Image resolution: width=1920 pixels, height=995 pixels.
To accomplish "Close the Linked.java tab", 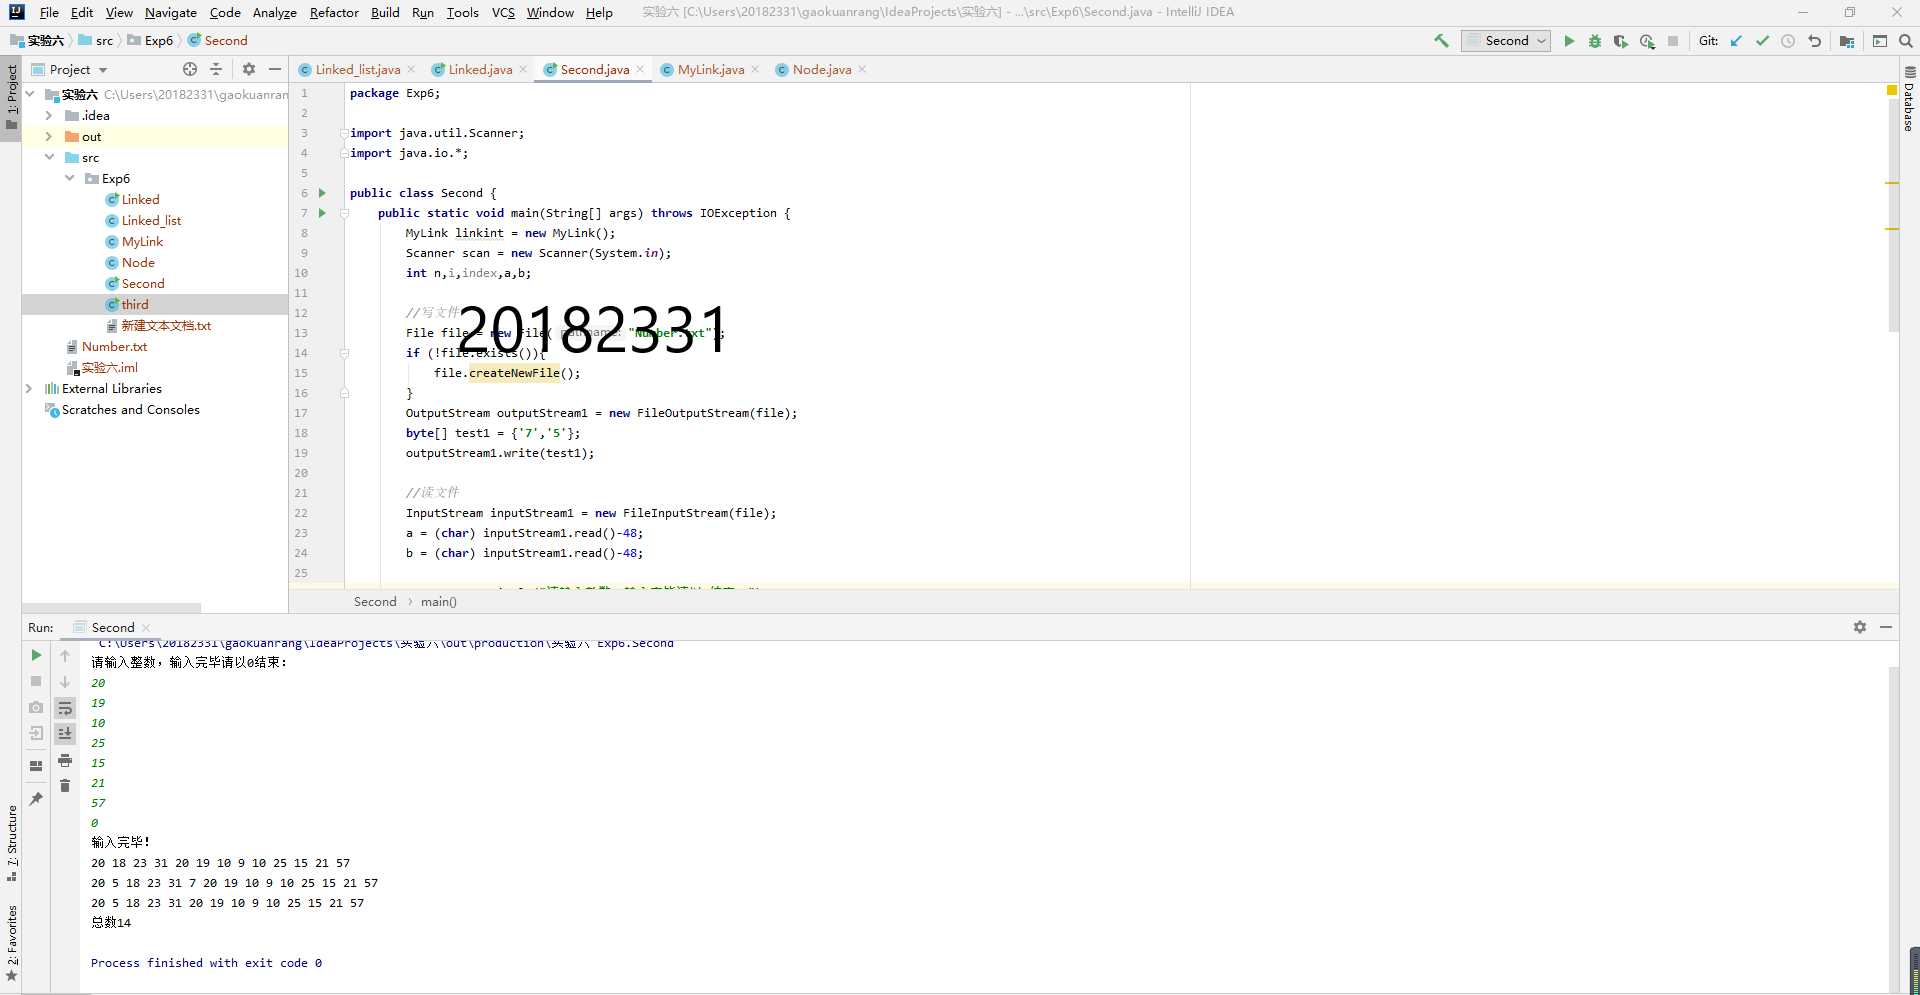I will [523, 69].
